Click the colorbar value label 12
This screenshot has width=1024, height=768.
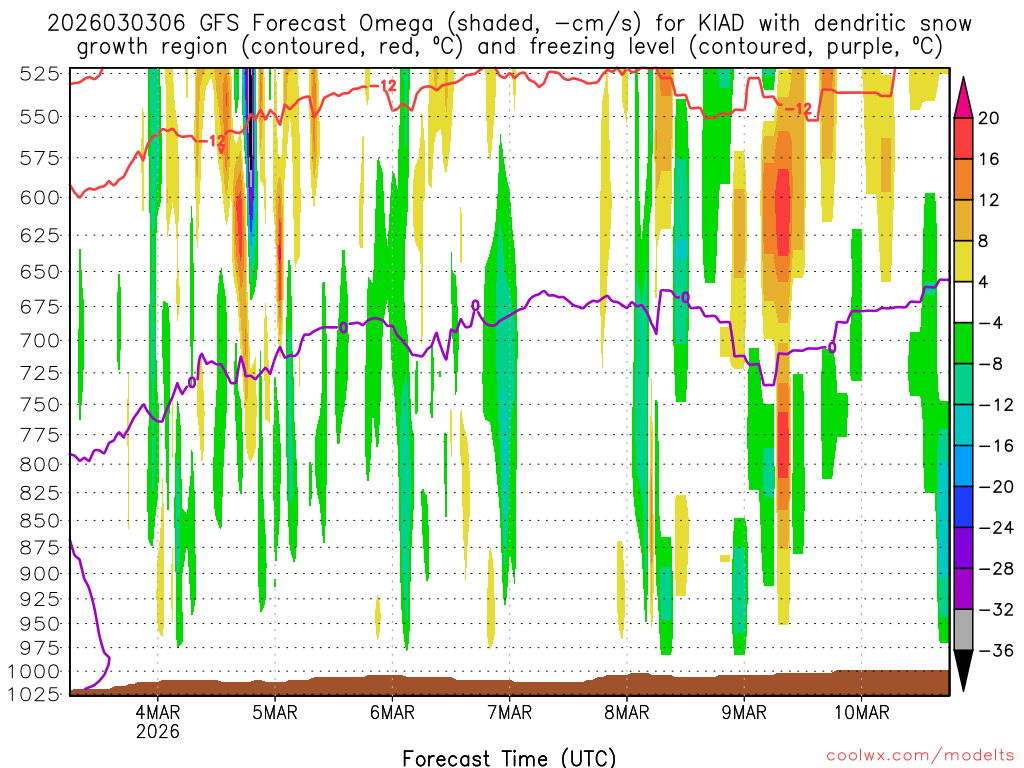tap(989, 200)
